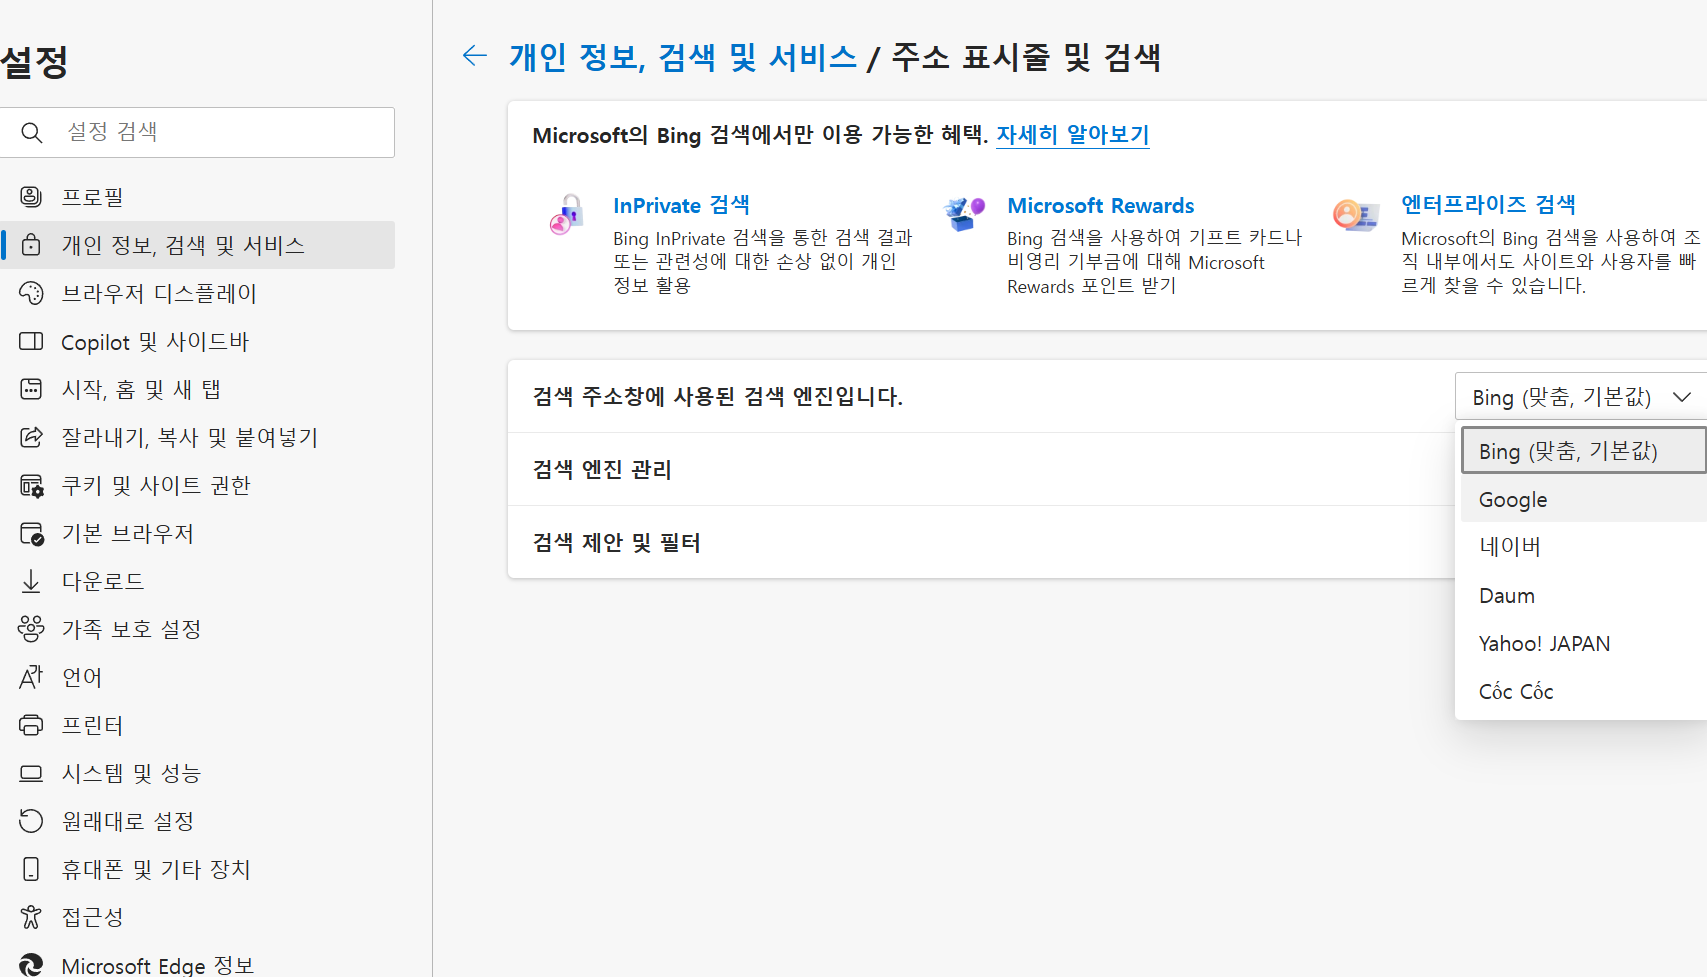Viewport: 1707px width, 977px height.
Task: Choose 네이버 from the search engine list
Action: pyautogui.click(x=1583, y=547)
